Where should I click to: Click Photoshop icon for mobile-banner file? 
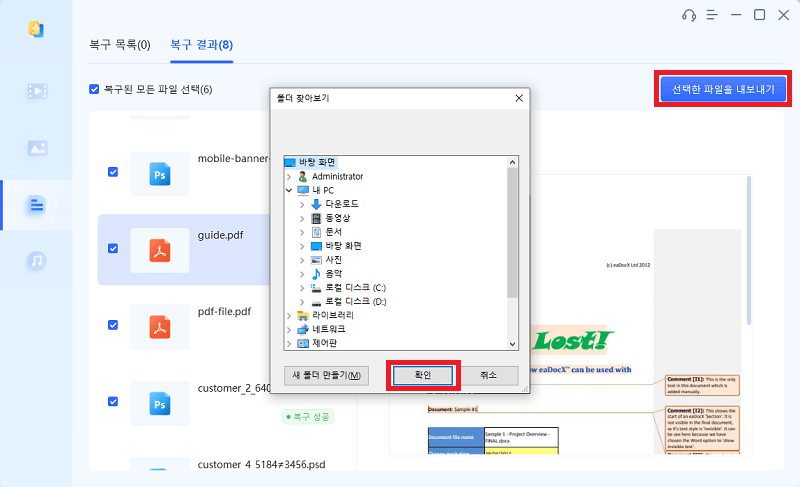coord(160,174)
